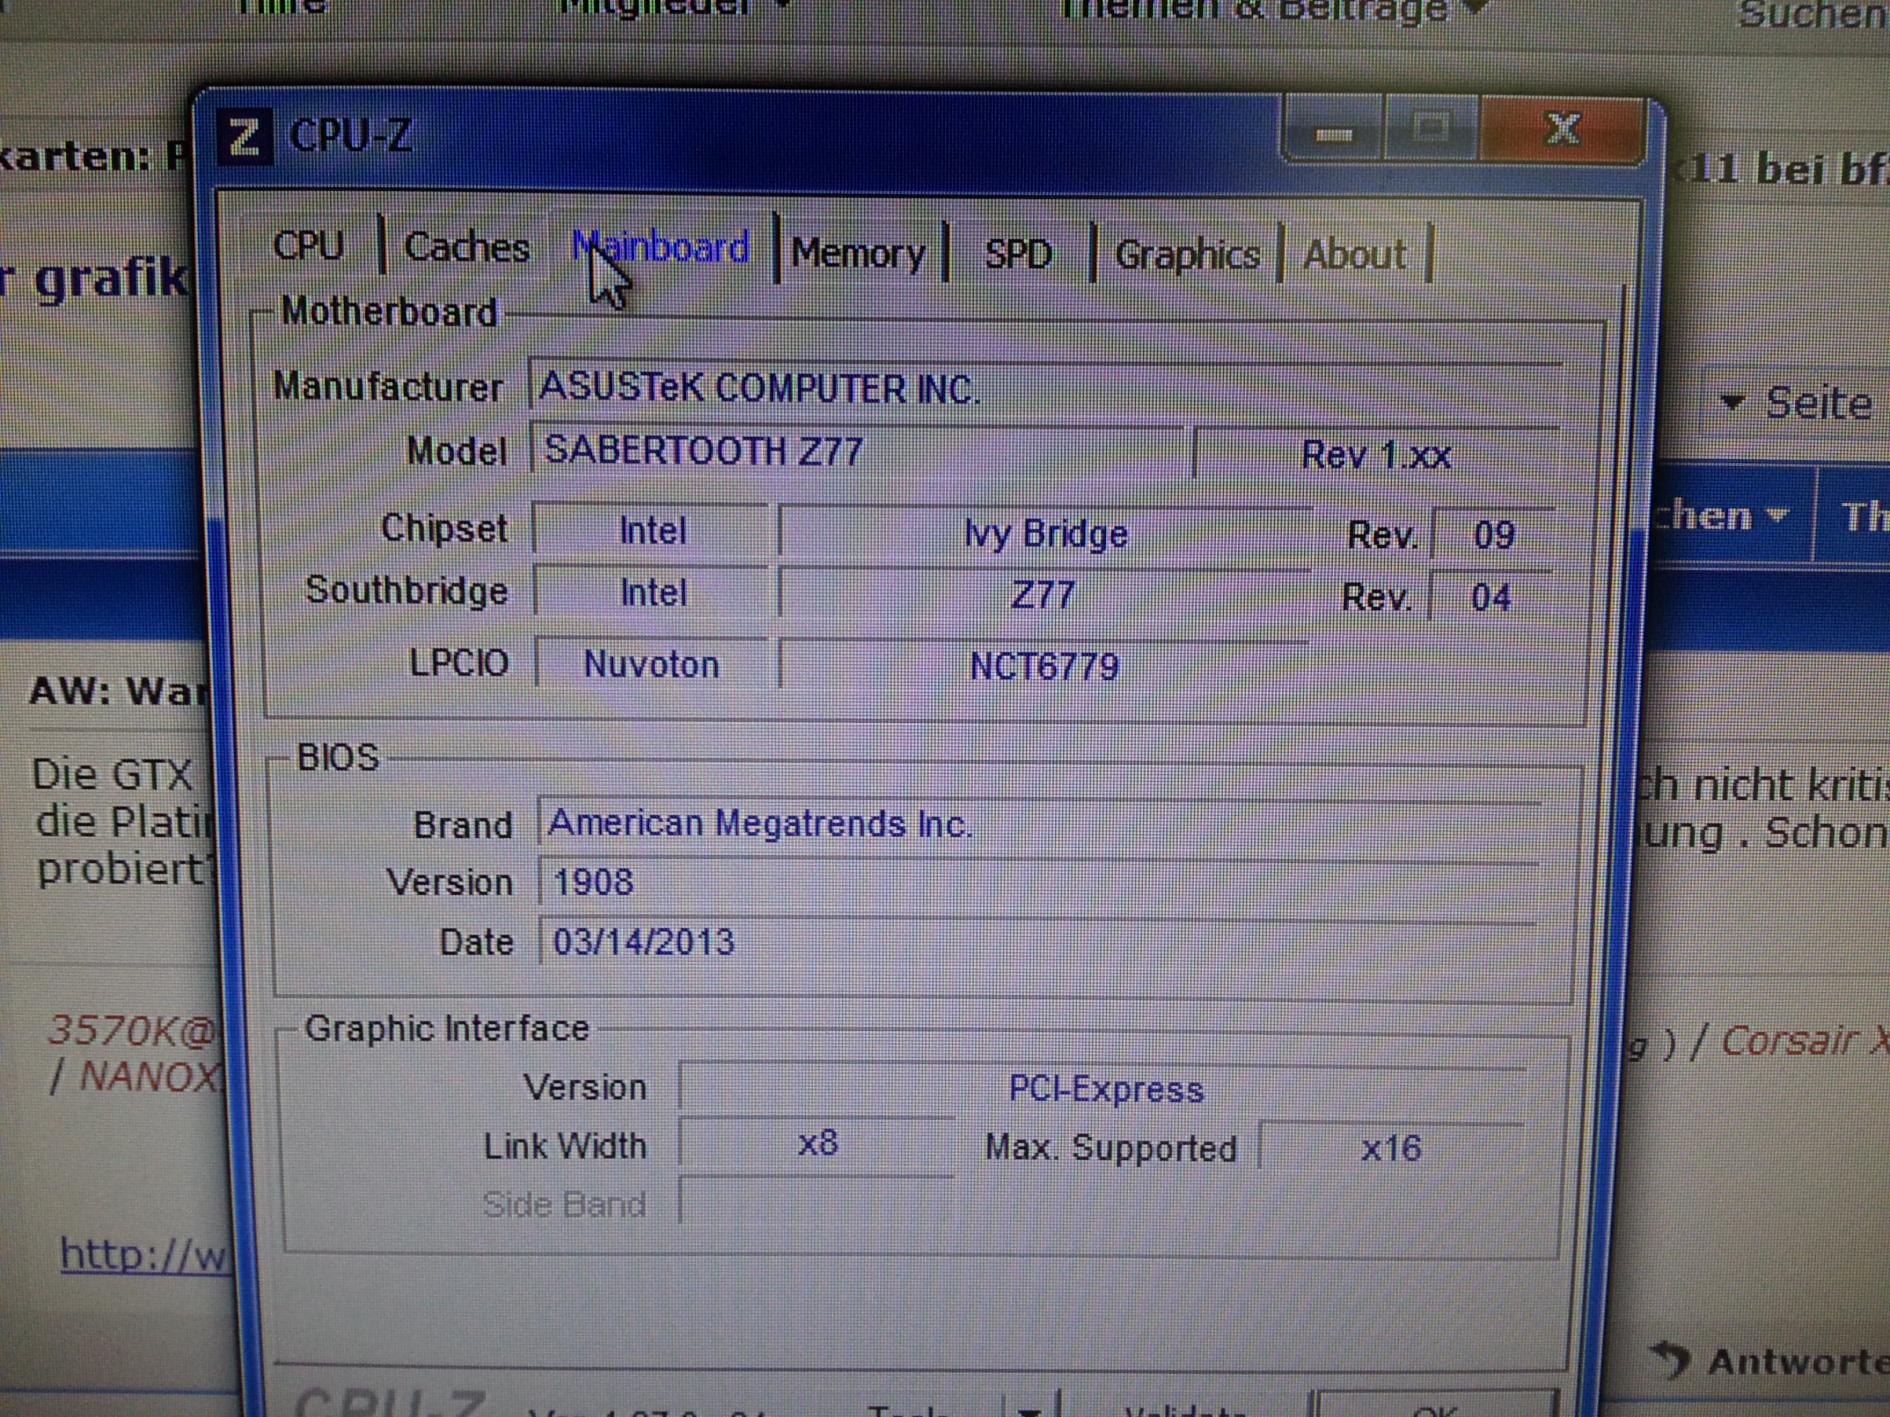
Task: Click the Ivy Bridge chipset value
Action: click(x=1045, y=534)
